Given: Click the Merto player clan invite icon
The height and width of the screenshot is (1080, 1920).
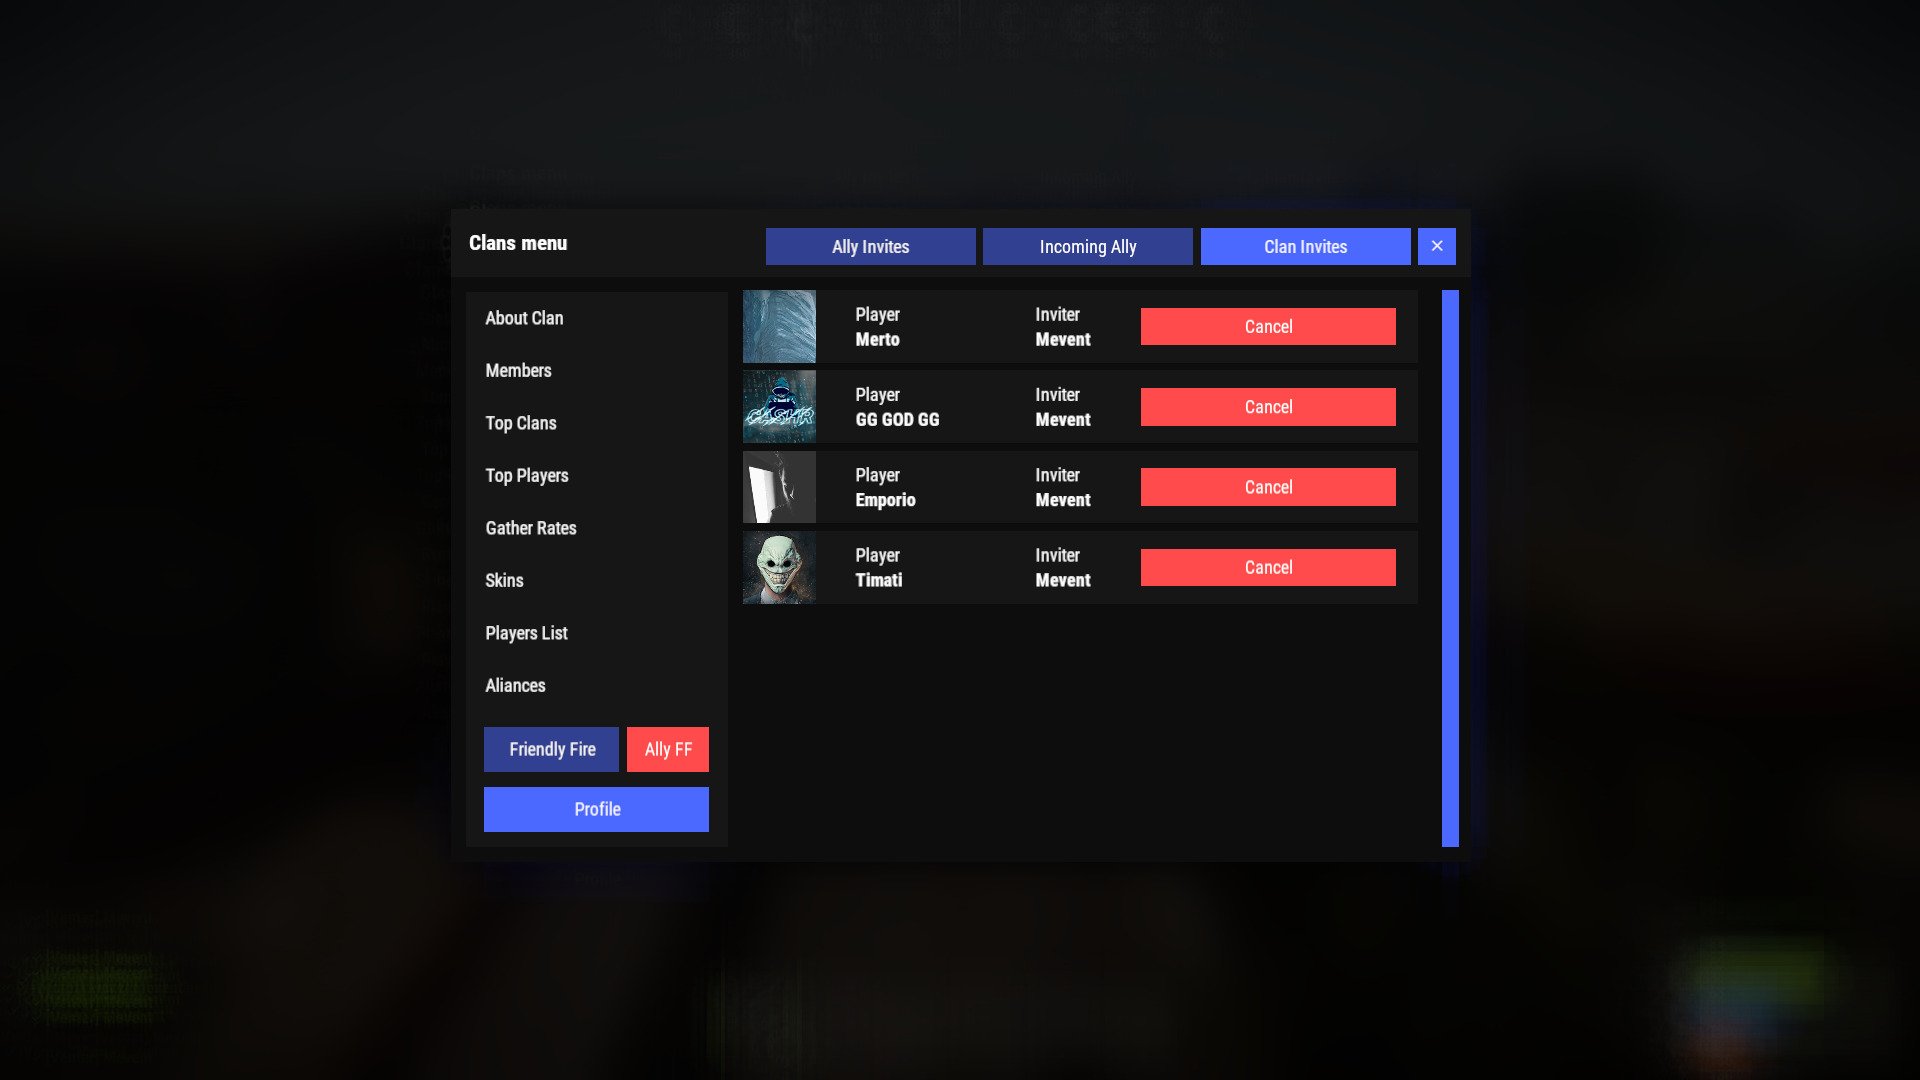Looking at the screenshot, I should [779, 326].
